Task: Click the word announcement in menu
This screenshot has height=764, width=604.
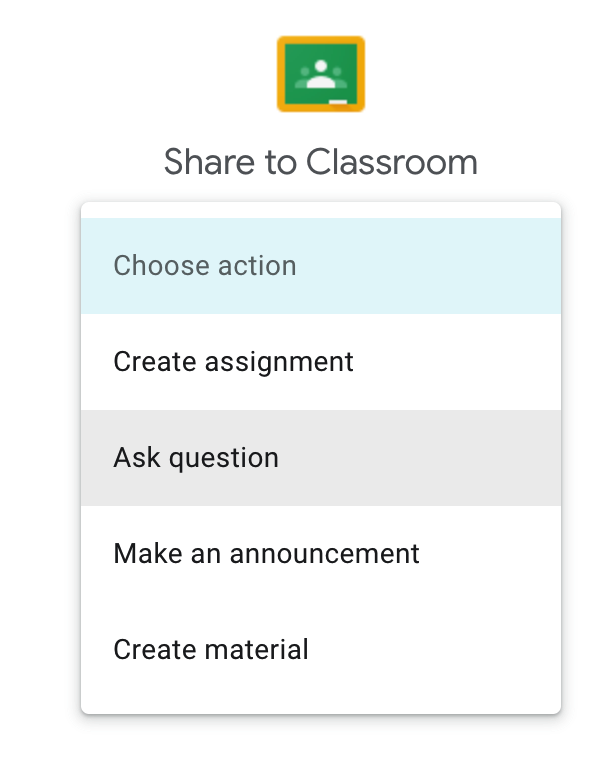Action: click(x=324, y=554)
